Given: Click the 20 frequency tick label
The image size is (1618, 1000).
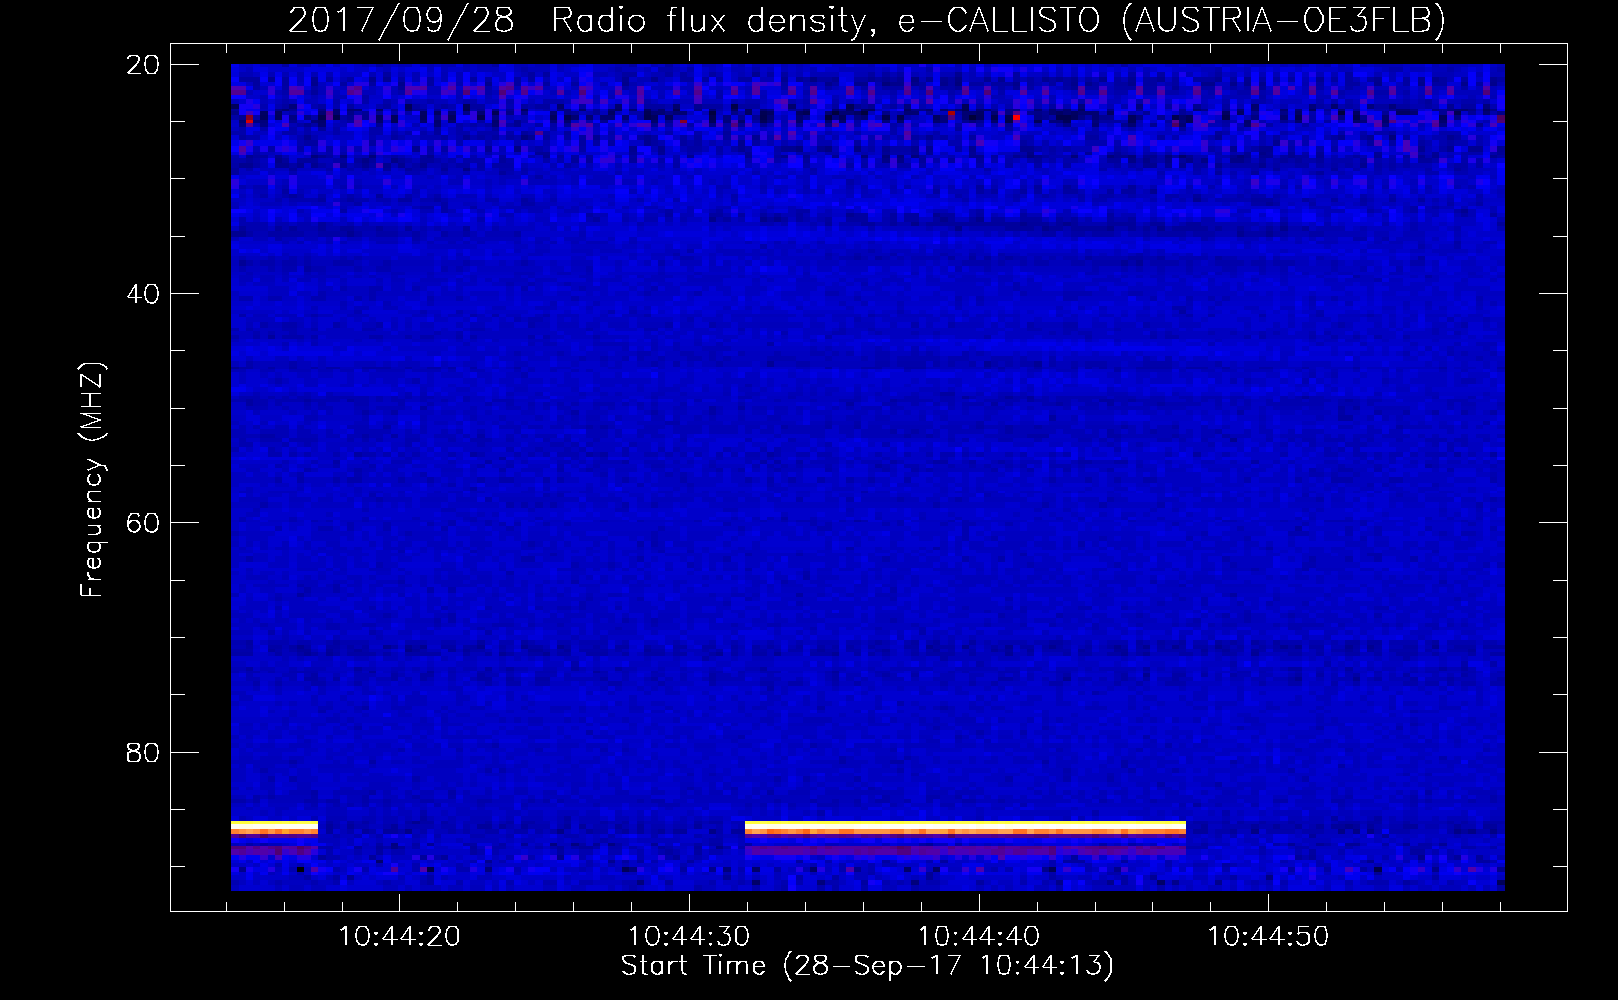Looking at the screenshot, I should pyautogui.click(x=143, y=65).
